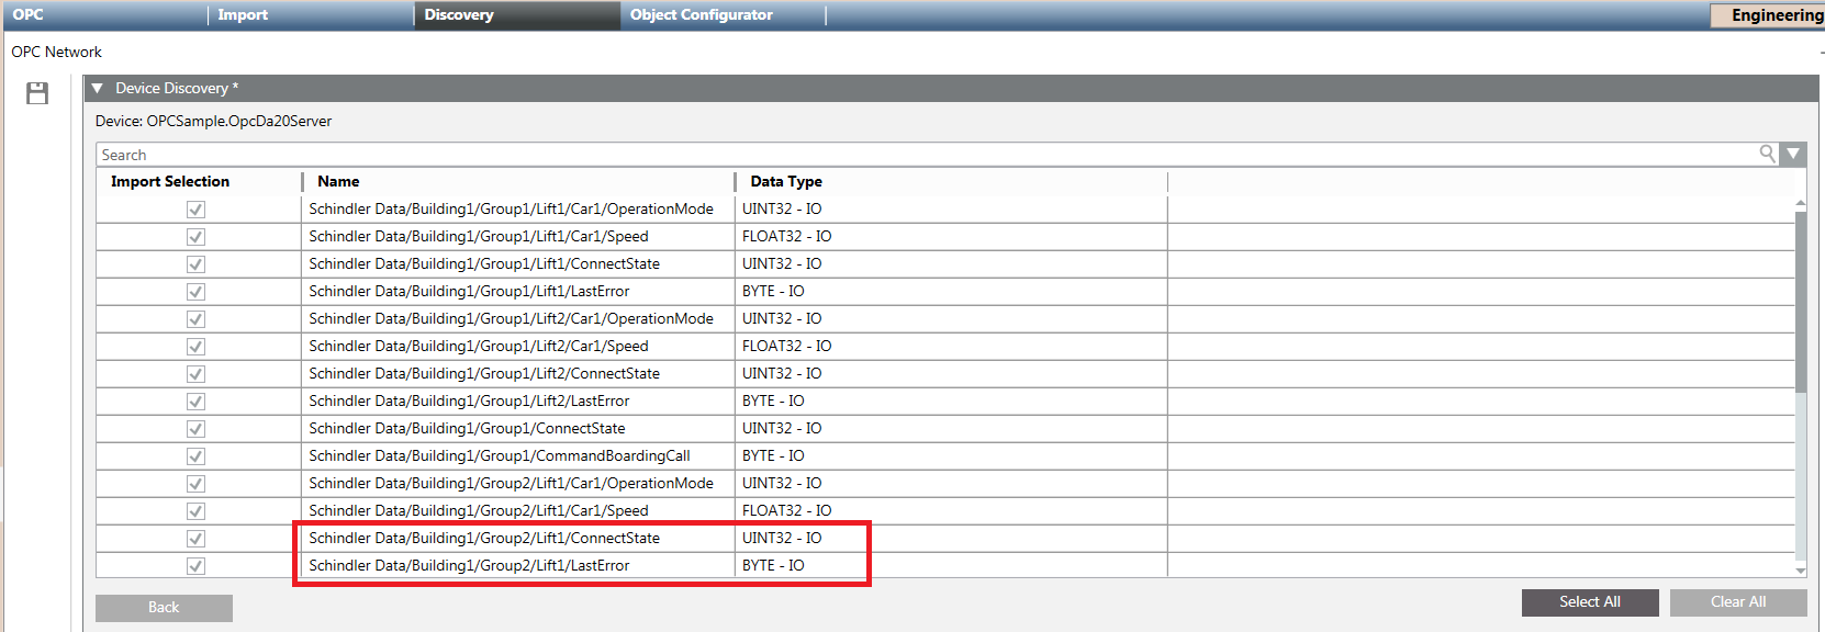Image resolution: width=1825 pixels, height=632 pixels.
Task: Sort by the Data Type column header
Action: pyautogui.click(x=786, y=182)
